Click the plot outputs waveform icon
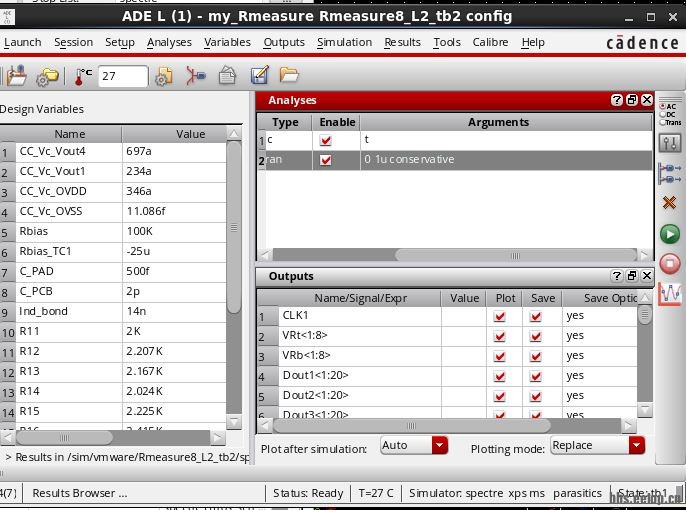This screenshot has height=510, width=686. tap(670, 293)
